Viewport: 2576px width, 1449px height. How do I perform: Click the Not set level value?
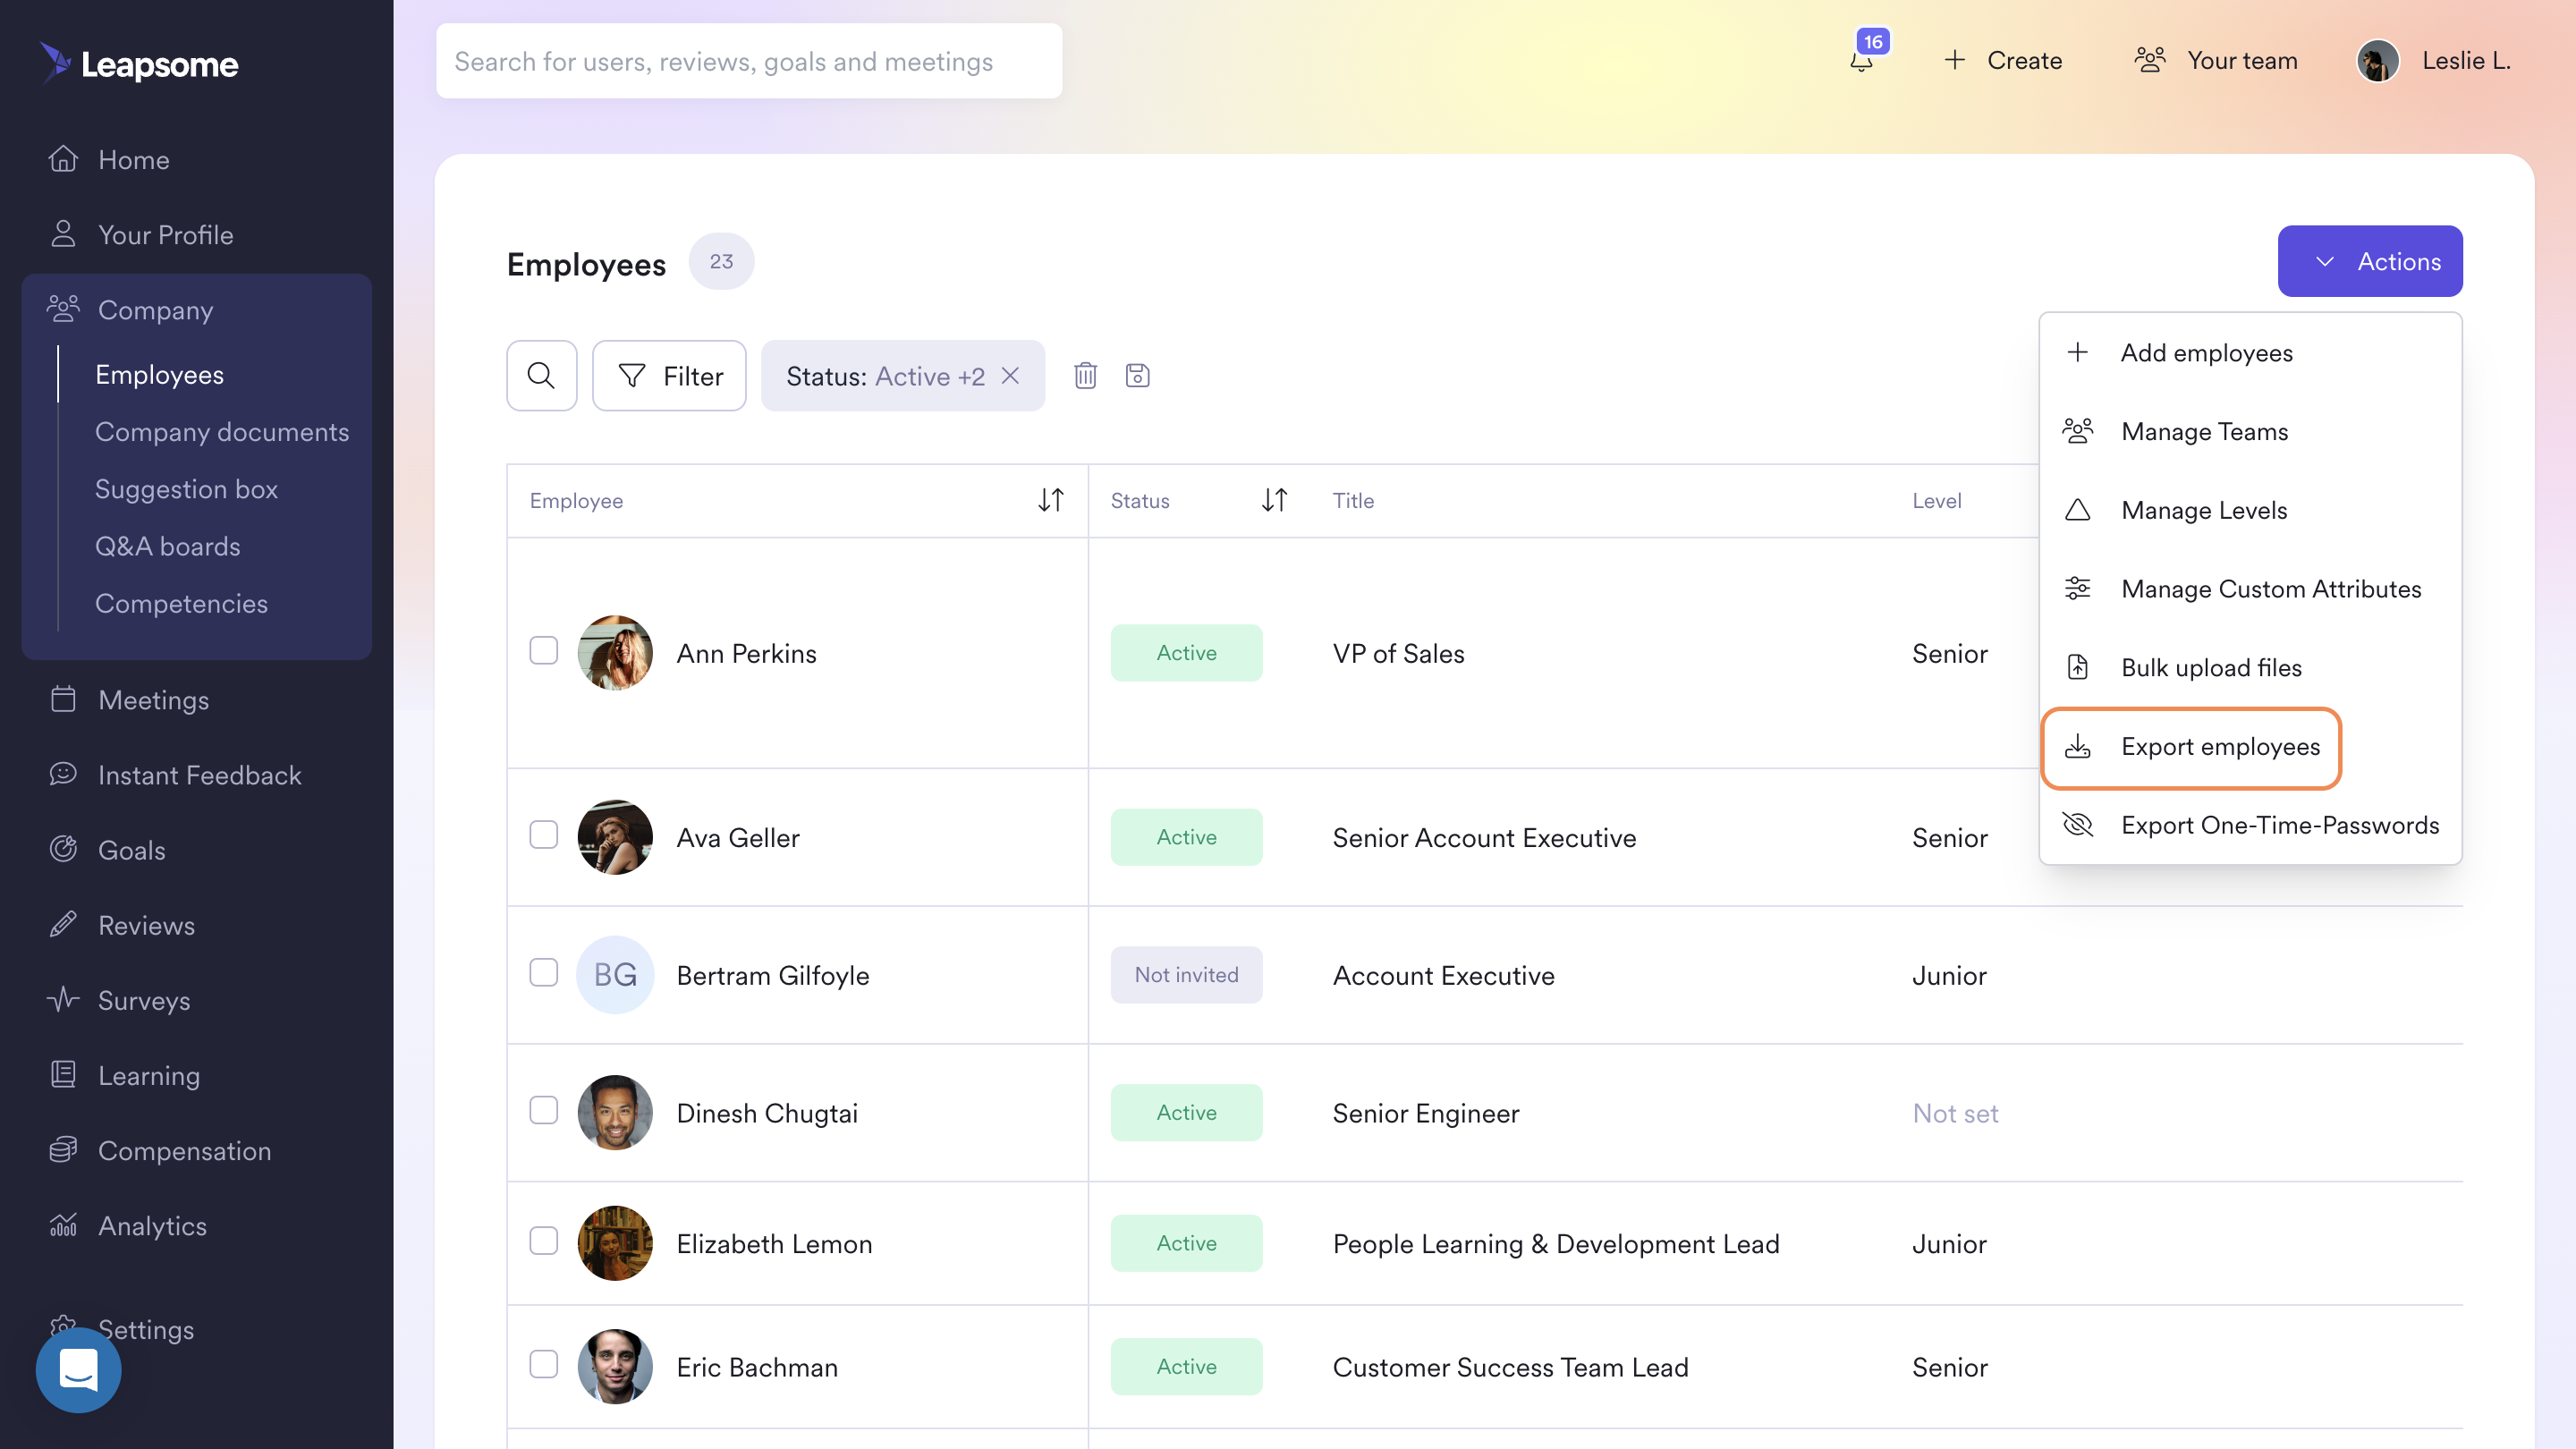point(1955,1114)
